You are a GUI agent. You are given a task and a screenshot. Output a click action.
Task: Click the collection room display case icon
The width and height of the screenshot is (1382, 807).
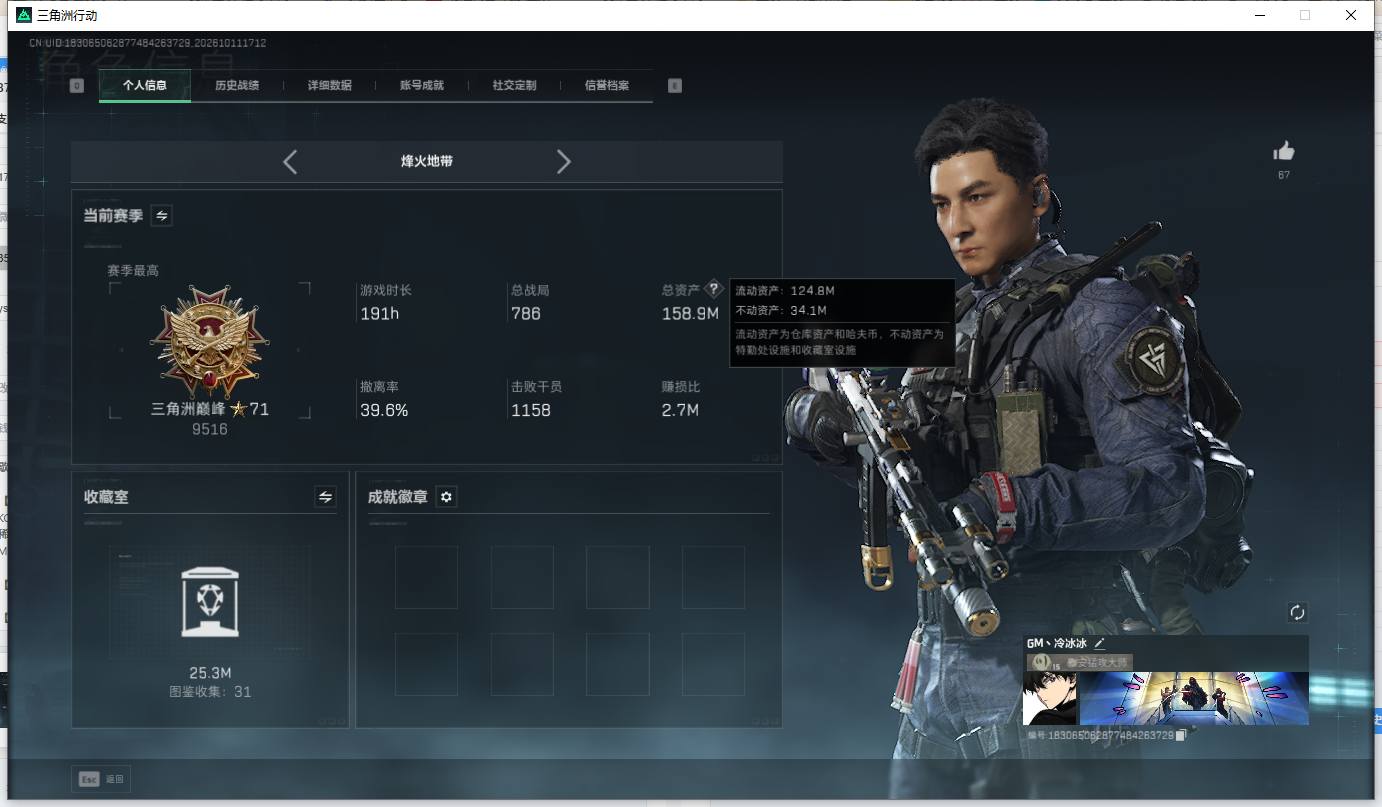point(209,601)
